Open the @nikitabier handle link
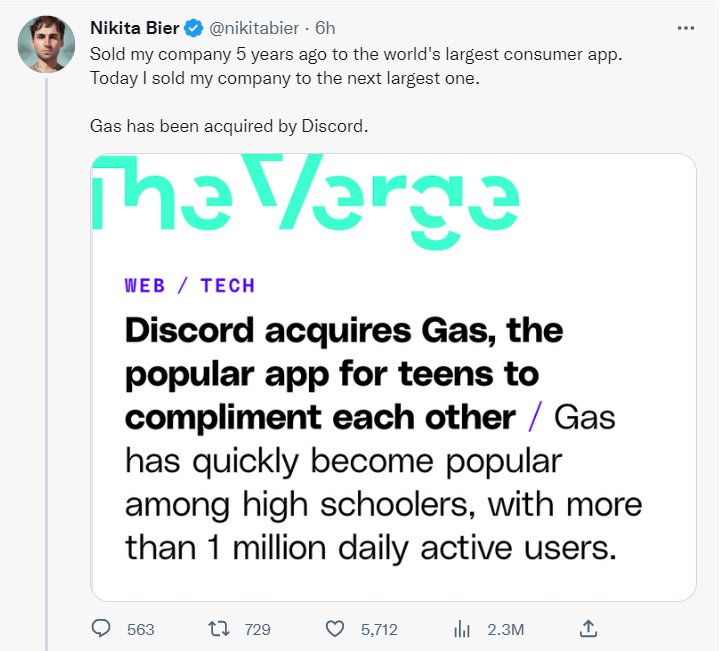Image resolution: width=726 pixels, height=651 pixels. 254,28
